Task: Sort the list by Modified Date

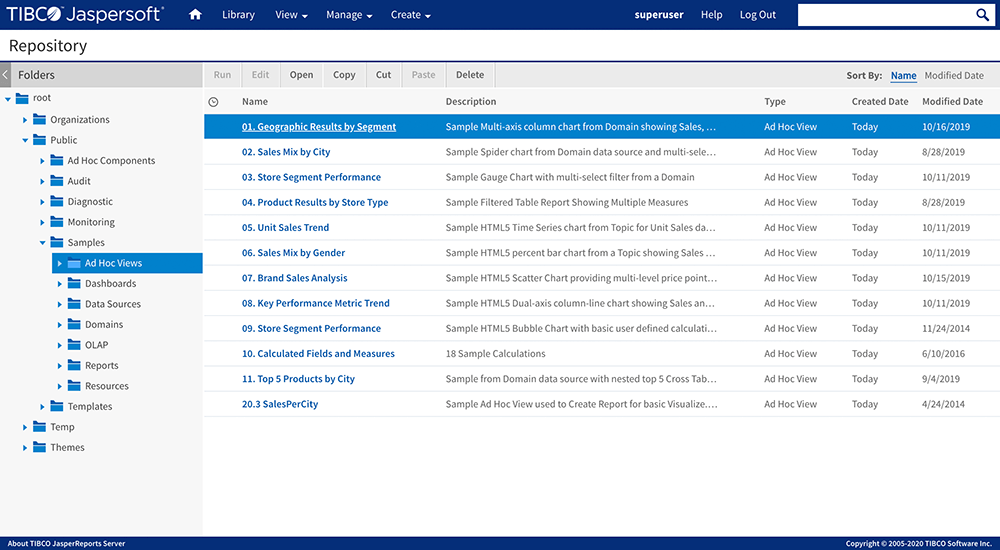Action: pyautogui.click(x=954, y=75)
